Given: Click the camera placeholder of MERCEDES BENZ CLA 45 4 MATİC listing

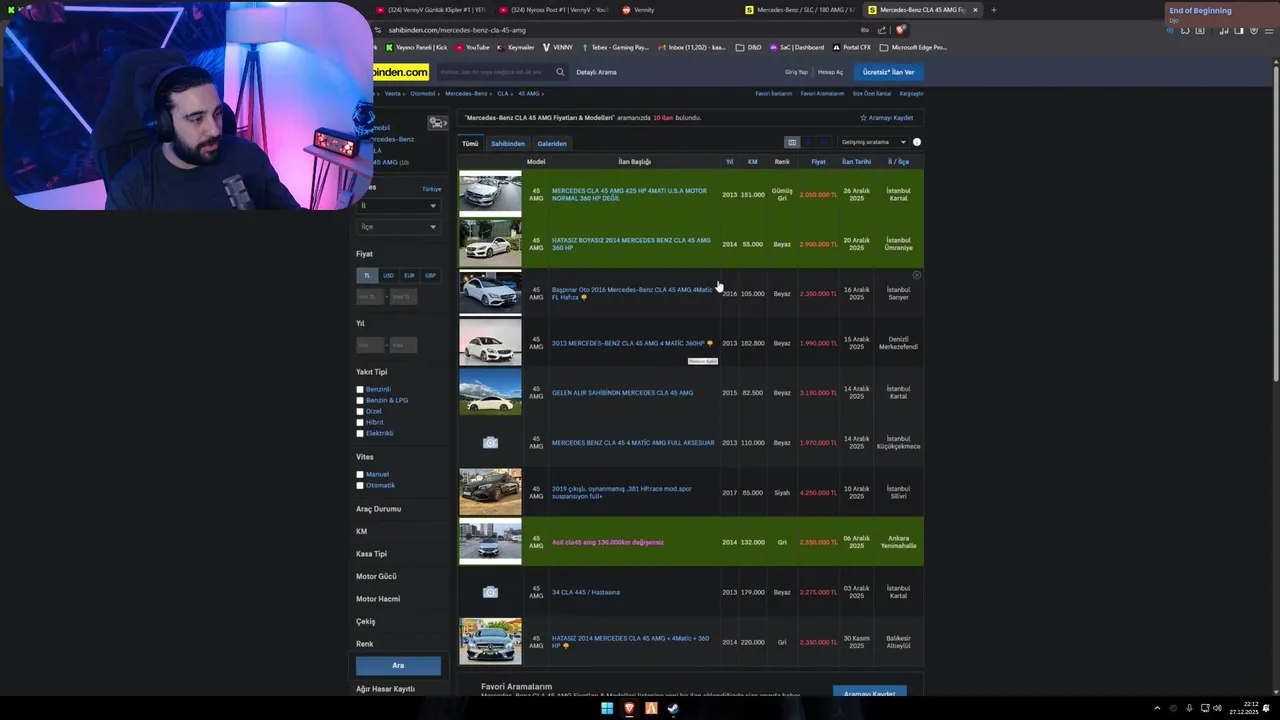Looking at the screenshot, I should [x=490, y=442].
